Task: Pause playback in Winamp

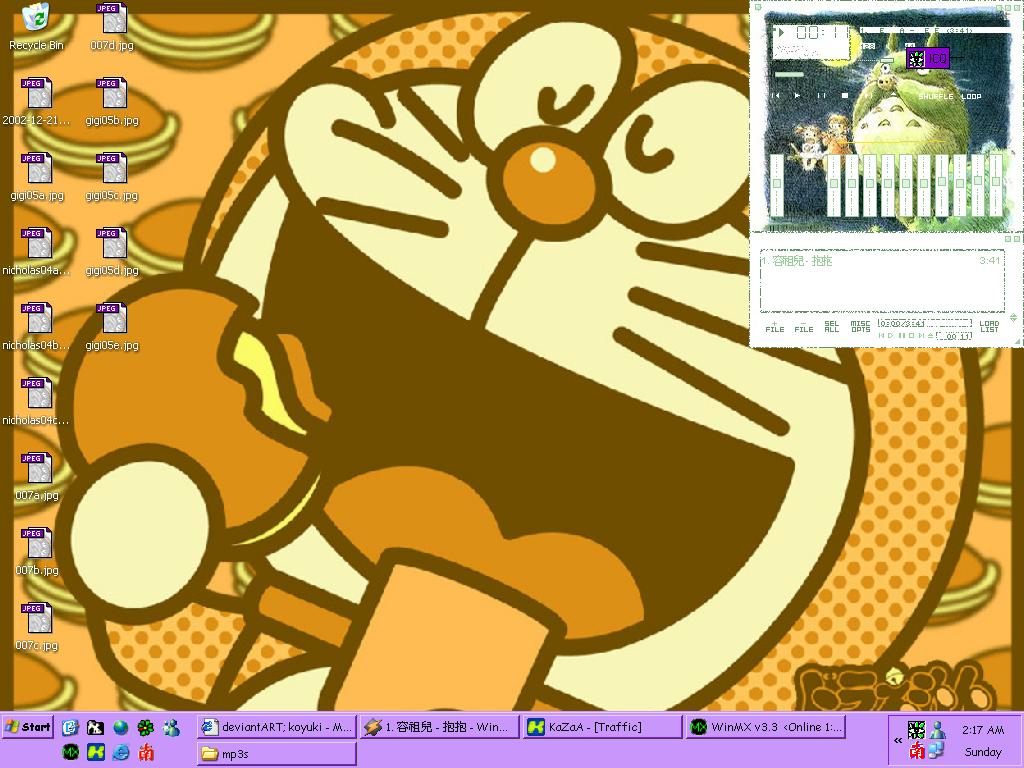Action: pos(822,95)
